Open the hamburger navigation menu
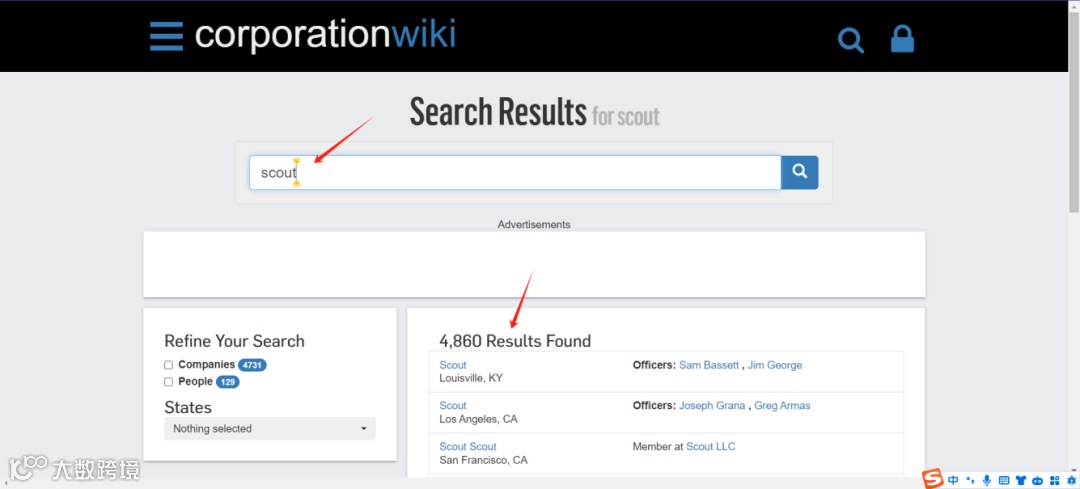 pos(166,36)
